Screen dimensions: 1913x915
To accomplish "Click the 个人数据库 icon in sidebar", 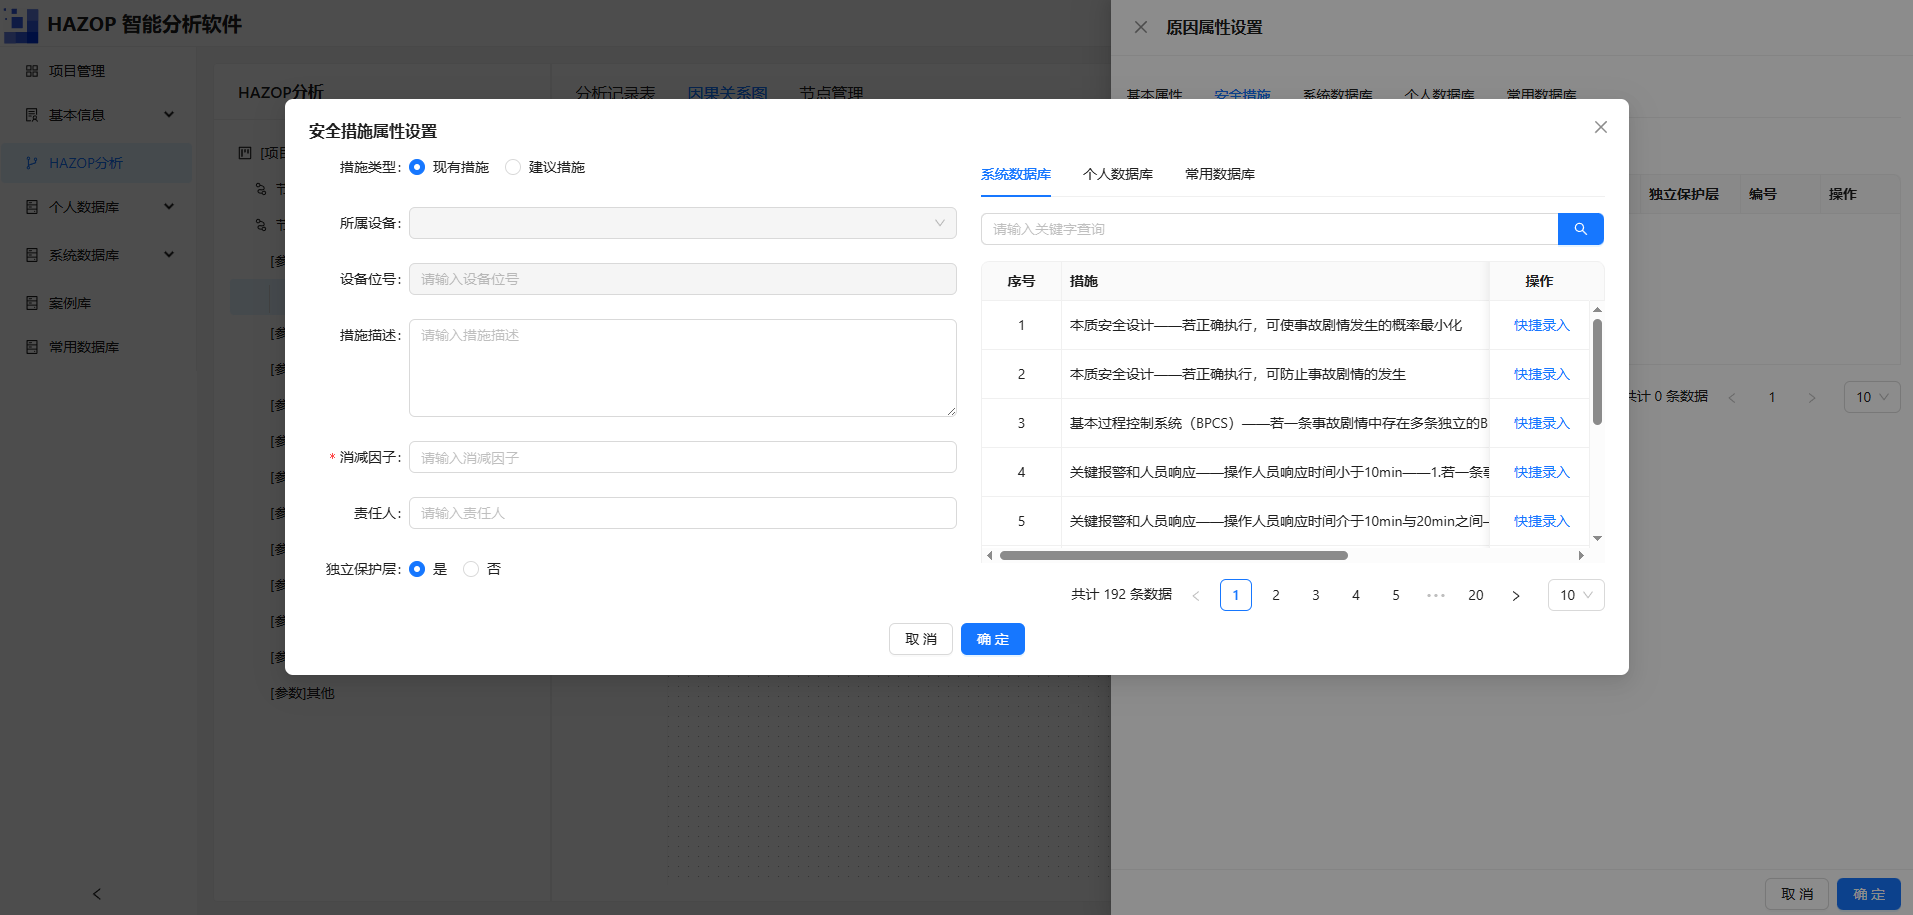I will click(x=32, y=207).
